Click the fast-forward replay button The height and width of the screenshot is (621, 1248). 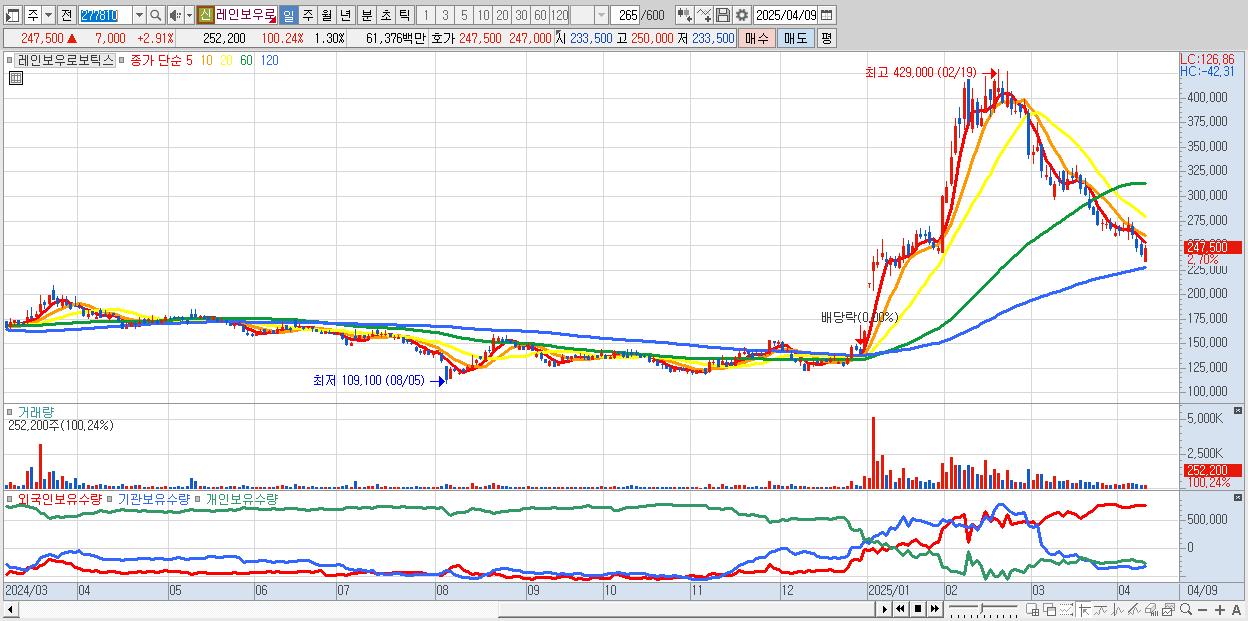(x=934, y=609)
